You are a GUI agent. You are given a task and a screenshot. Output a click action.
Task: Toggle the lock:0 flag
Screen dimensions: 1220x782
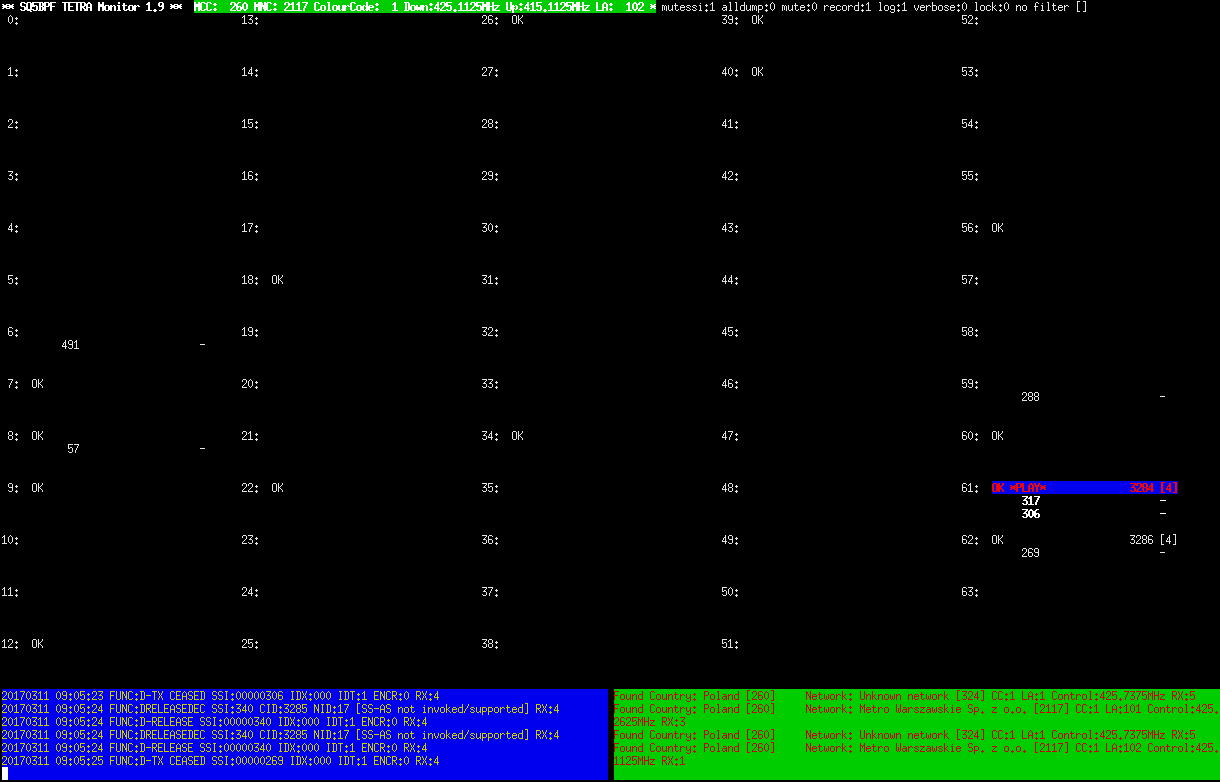[x=990, y=7]
